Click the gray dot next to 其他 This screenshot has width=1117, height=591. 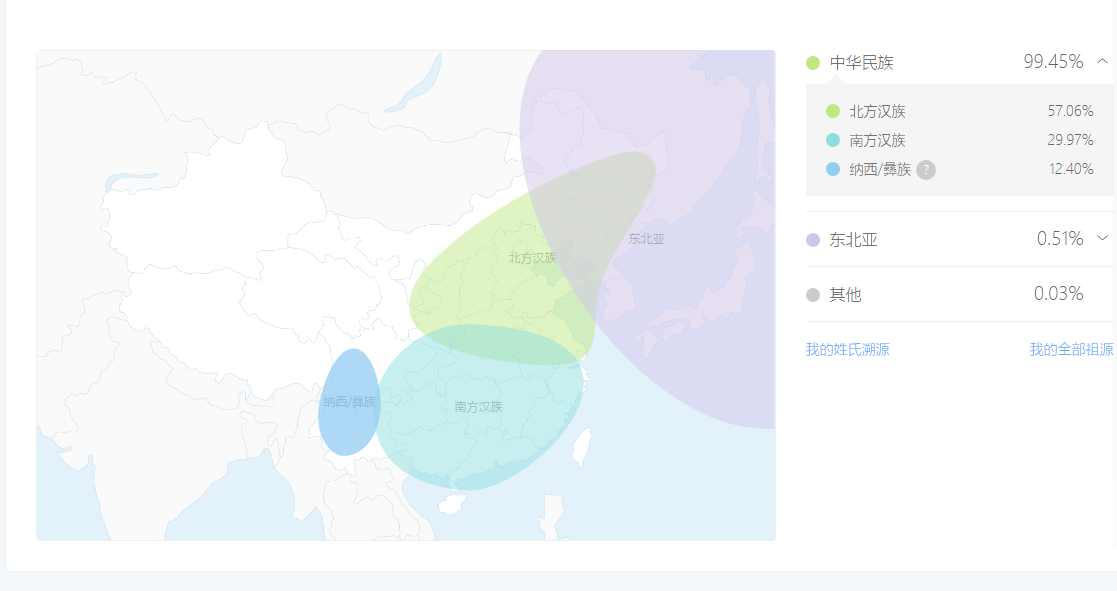coord(813,295)
